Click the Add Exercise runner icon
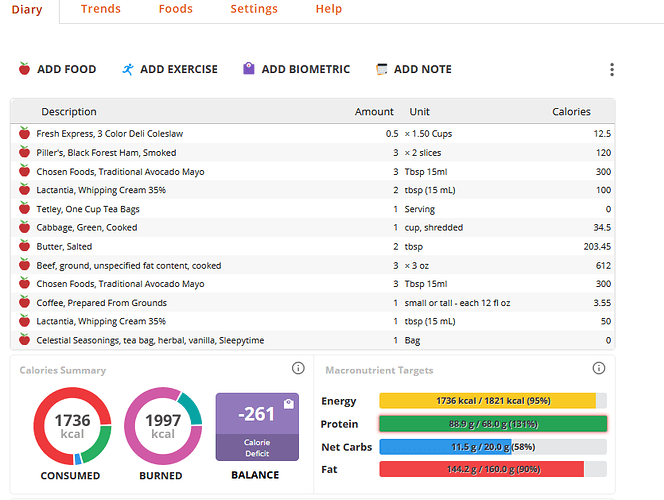 [x=127, y=69]
